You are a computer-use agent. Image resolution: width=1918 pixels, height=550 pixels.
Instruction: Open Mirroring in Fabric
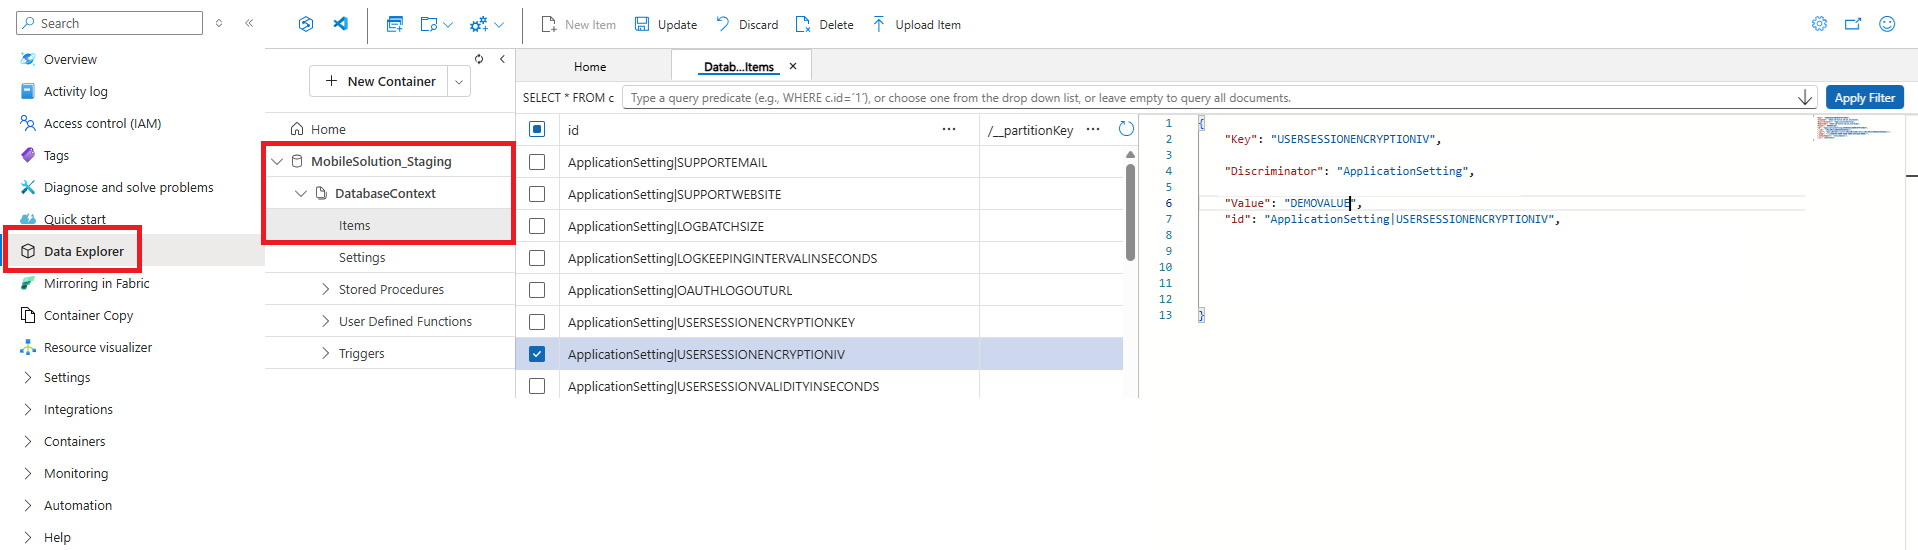click(x=96, y=283)
